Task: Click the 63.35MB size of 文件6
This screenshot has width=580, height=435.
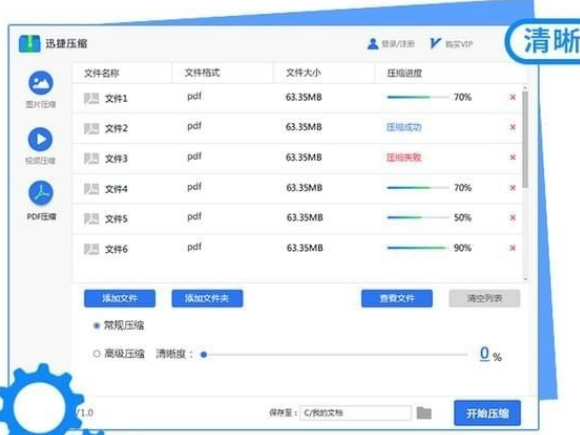Action: [305, 248]
